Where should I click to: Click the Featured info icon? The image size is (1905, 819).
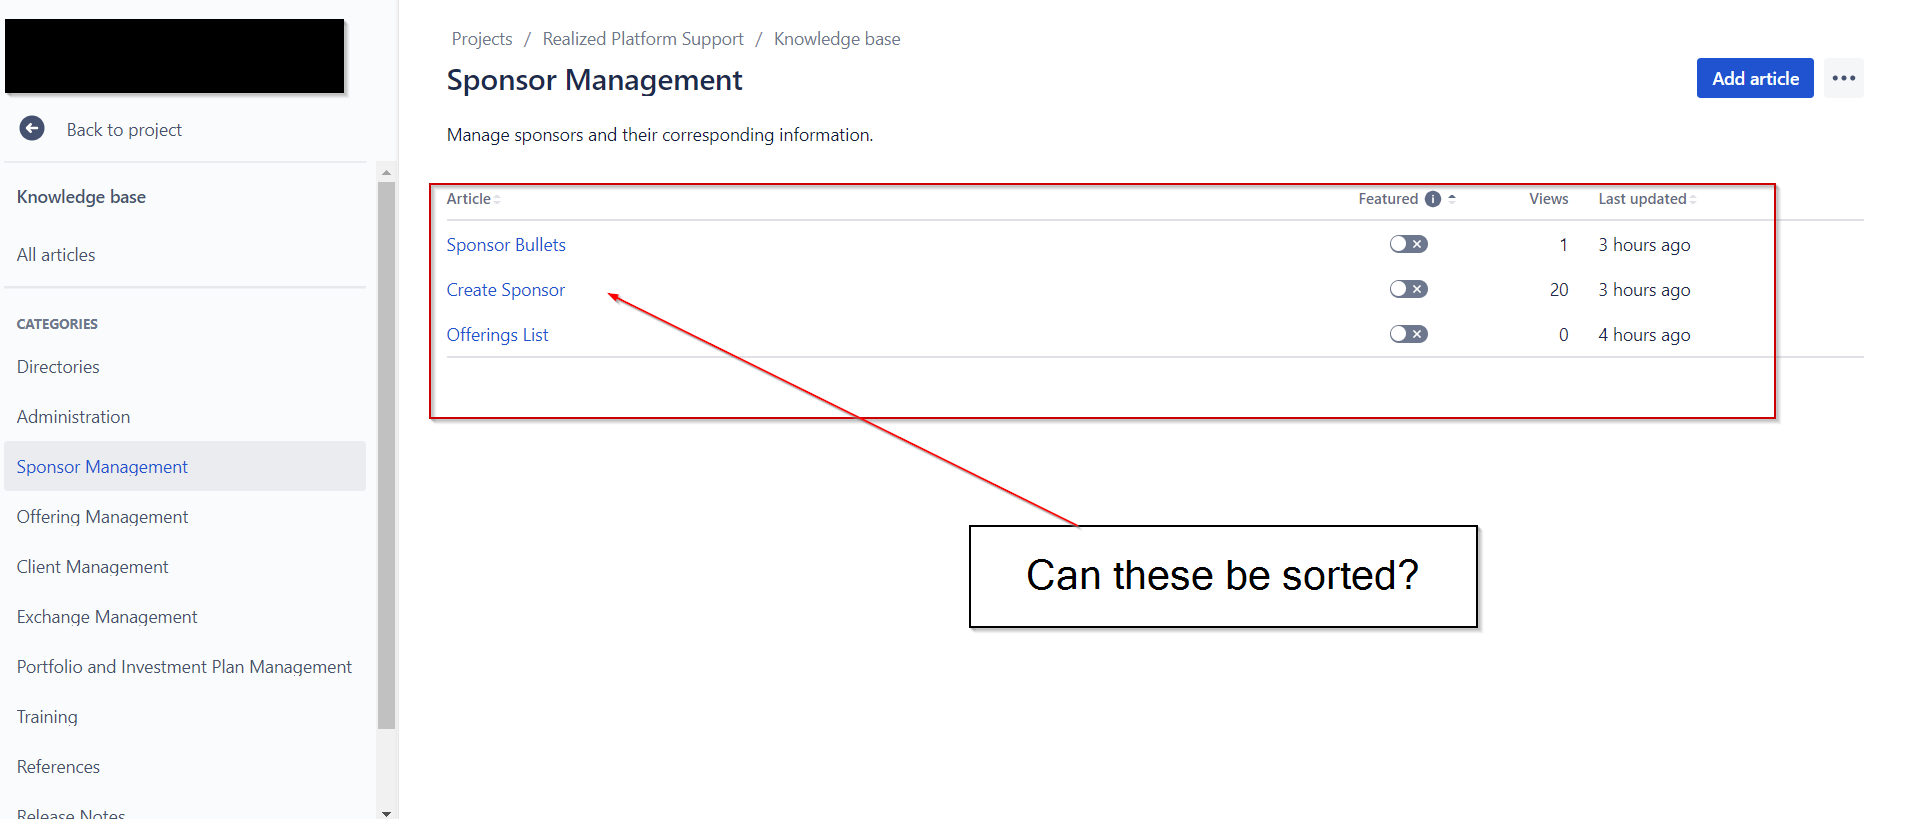point(1432,199)
